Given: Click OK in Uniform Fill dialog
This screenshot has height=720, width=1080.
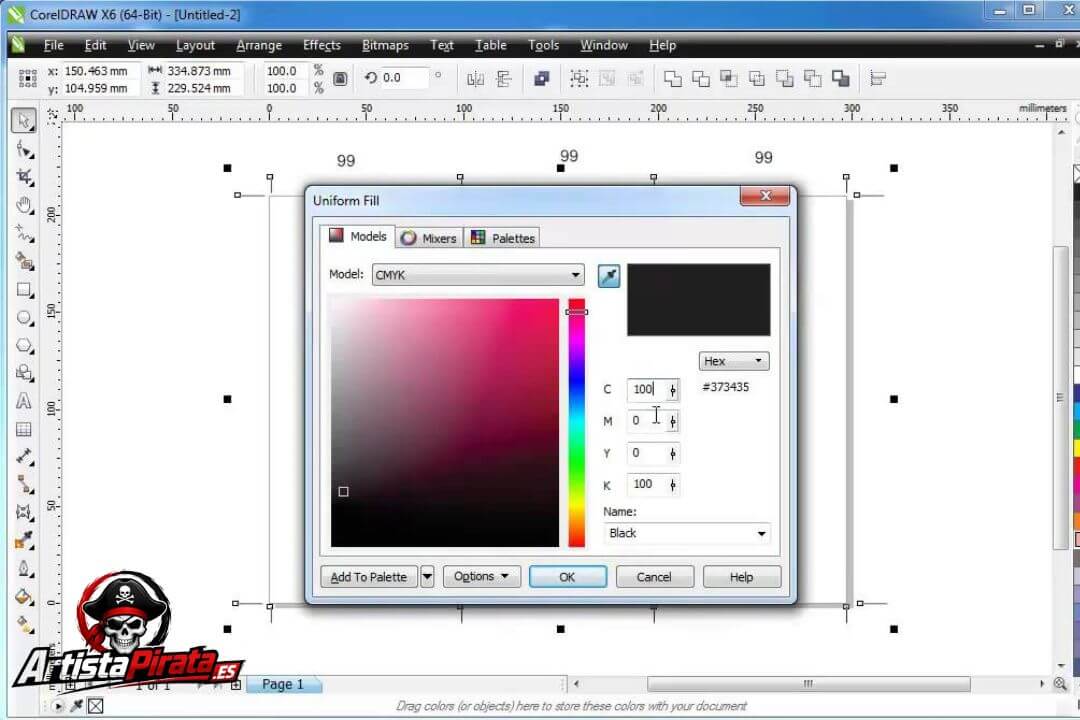Looking at the screenshot, I should (x=568, y=577).
